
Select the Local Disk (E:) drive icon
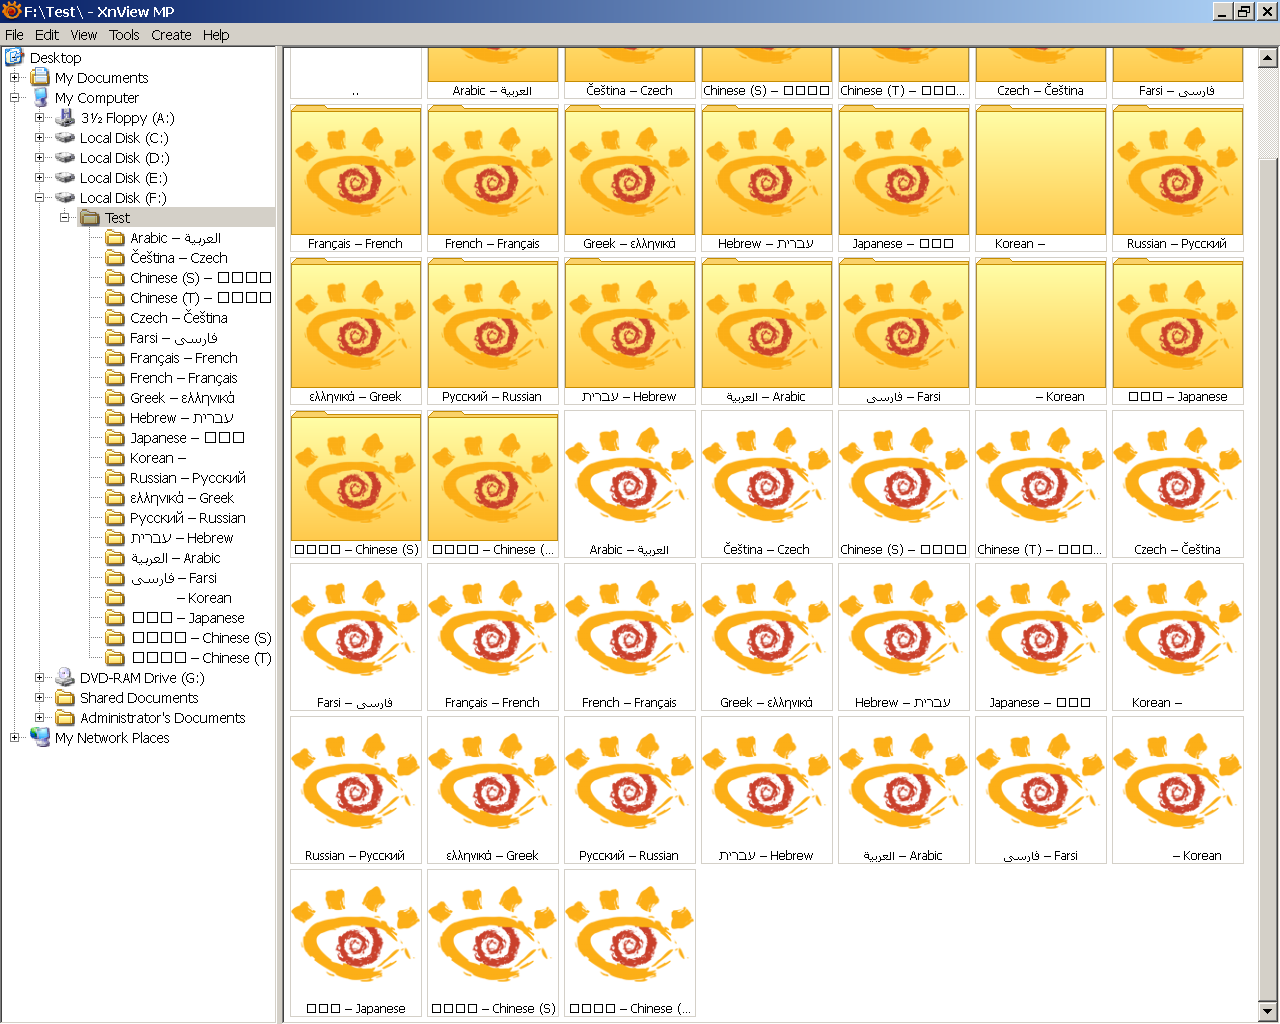coord(65,177)
